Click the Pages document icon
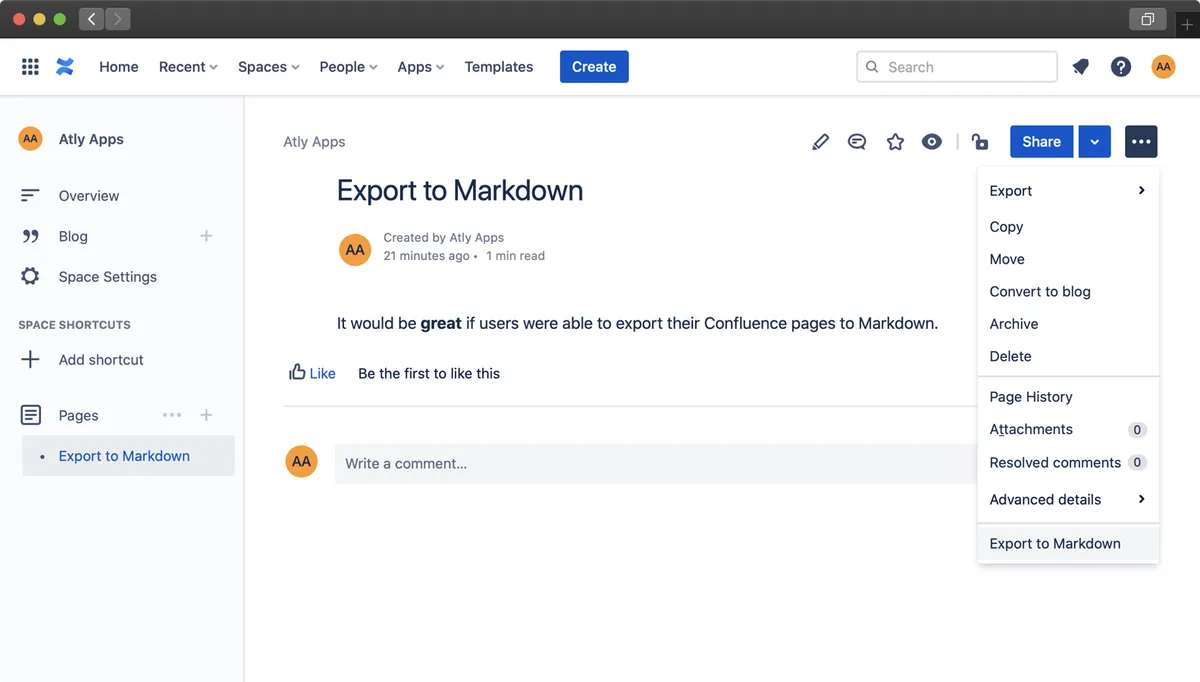Viewport: 1200px width, 682px height. coord(30,415)
